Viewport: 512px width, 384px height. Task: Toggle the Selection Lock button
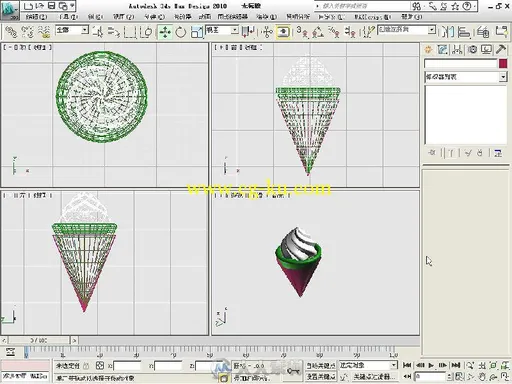(86, 366)
